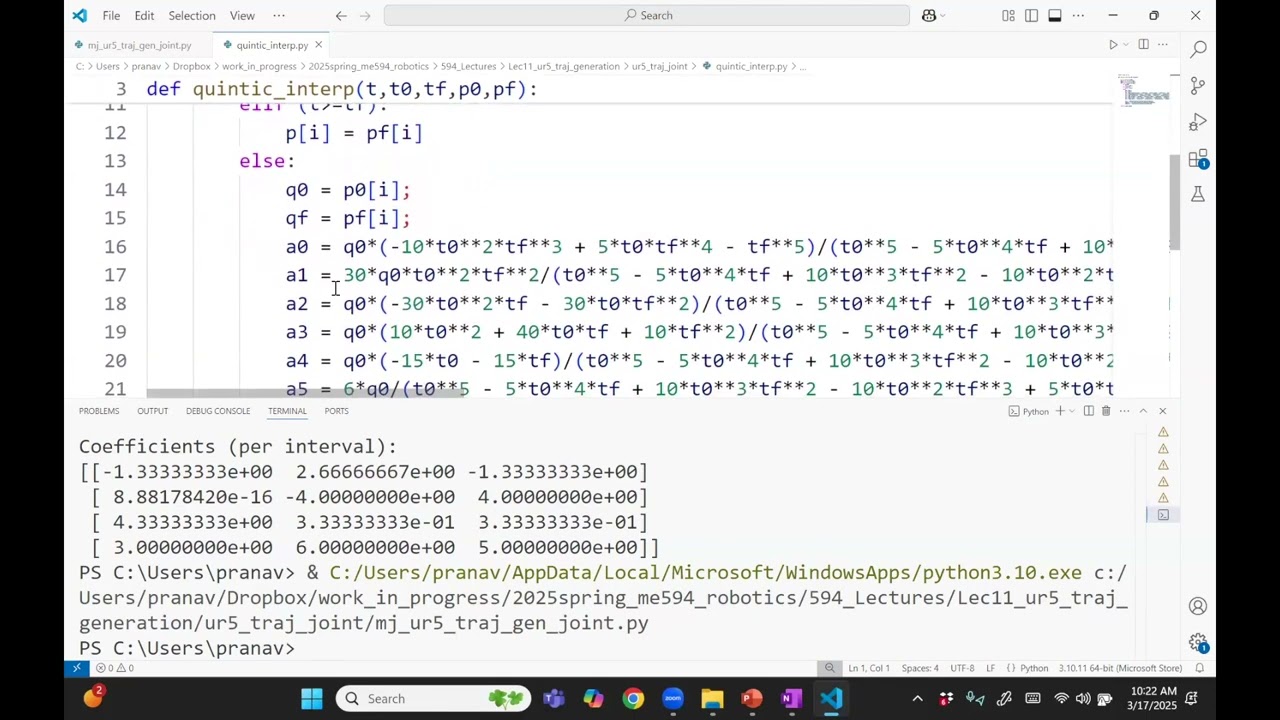Click the Lec11_ur5_traj_generation breadcrumb
The height and width of the screenshot is (720, 1280).
click(x=563, y=66)
